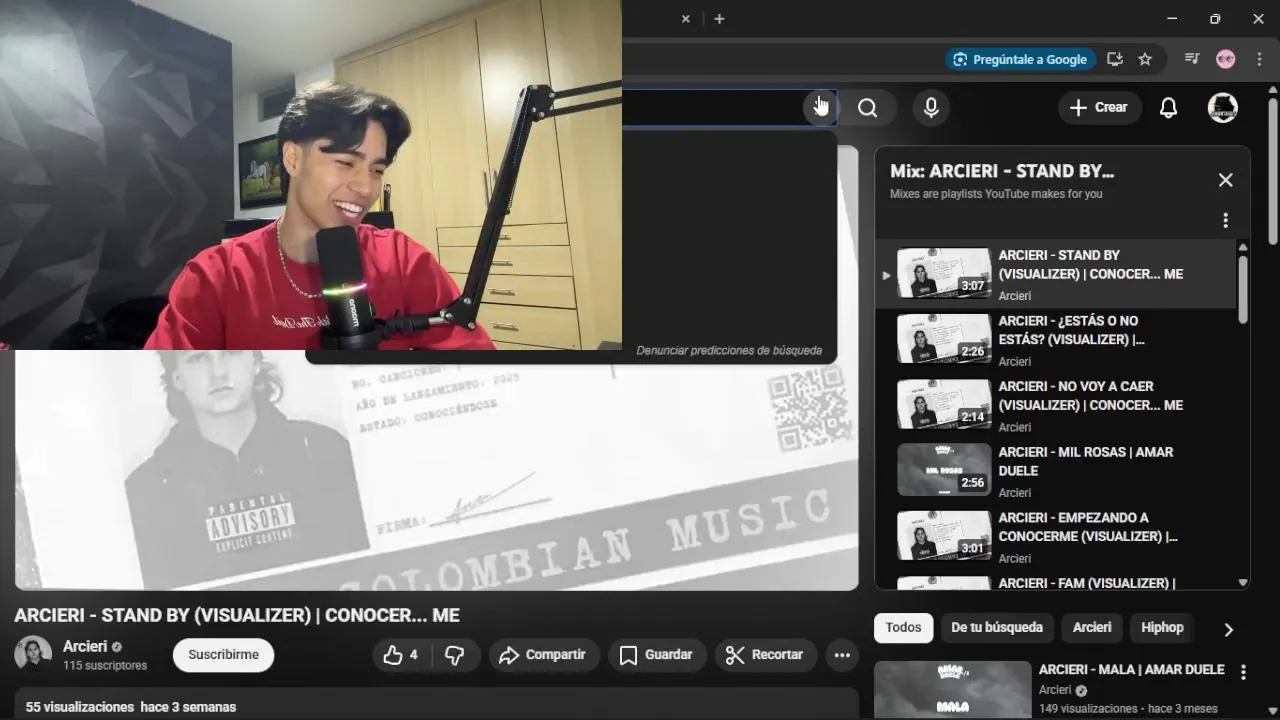Open options for ARCIERI - MALA video
This screenshot has height=720, width=1280.
tap(1243, 673)
